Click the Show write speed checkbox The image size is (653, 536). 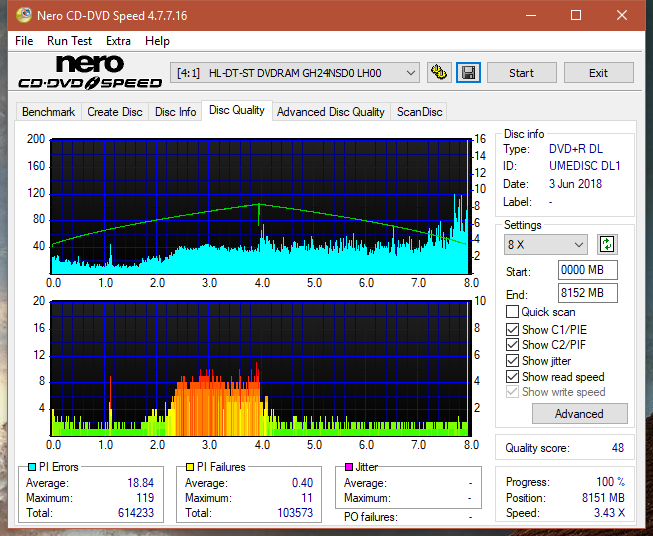point(512,392)
